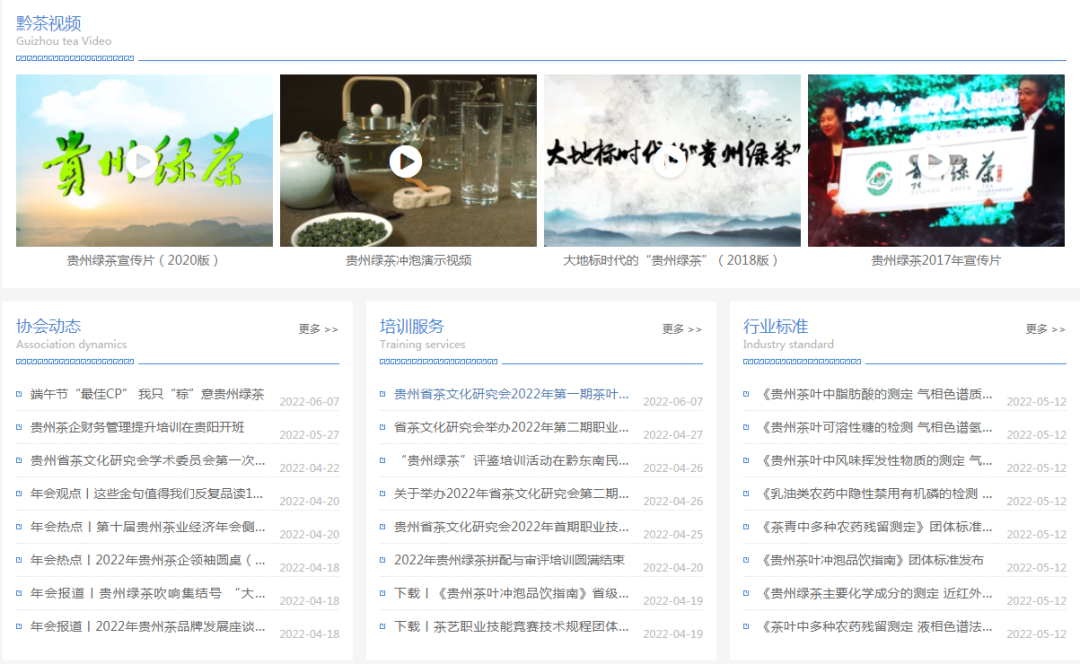Click bullet icon beside 贵州省茶文化研究会2022年第一期 article
Viewport: 1080px width, 664px height.
point(382,394)
